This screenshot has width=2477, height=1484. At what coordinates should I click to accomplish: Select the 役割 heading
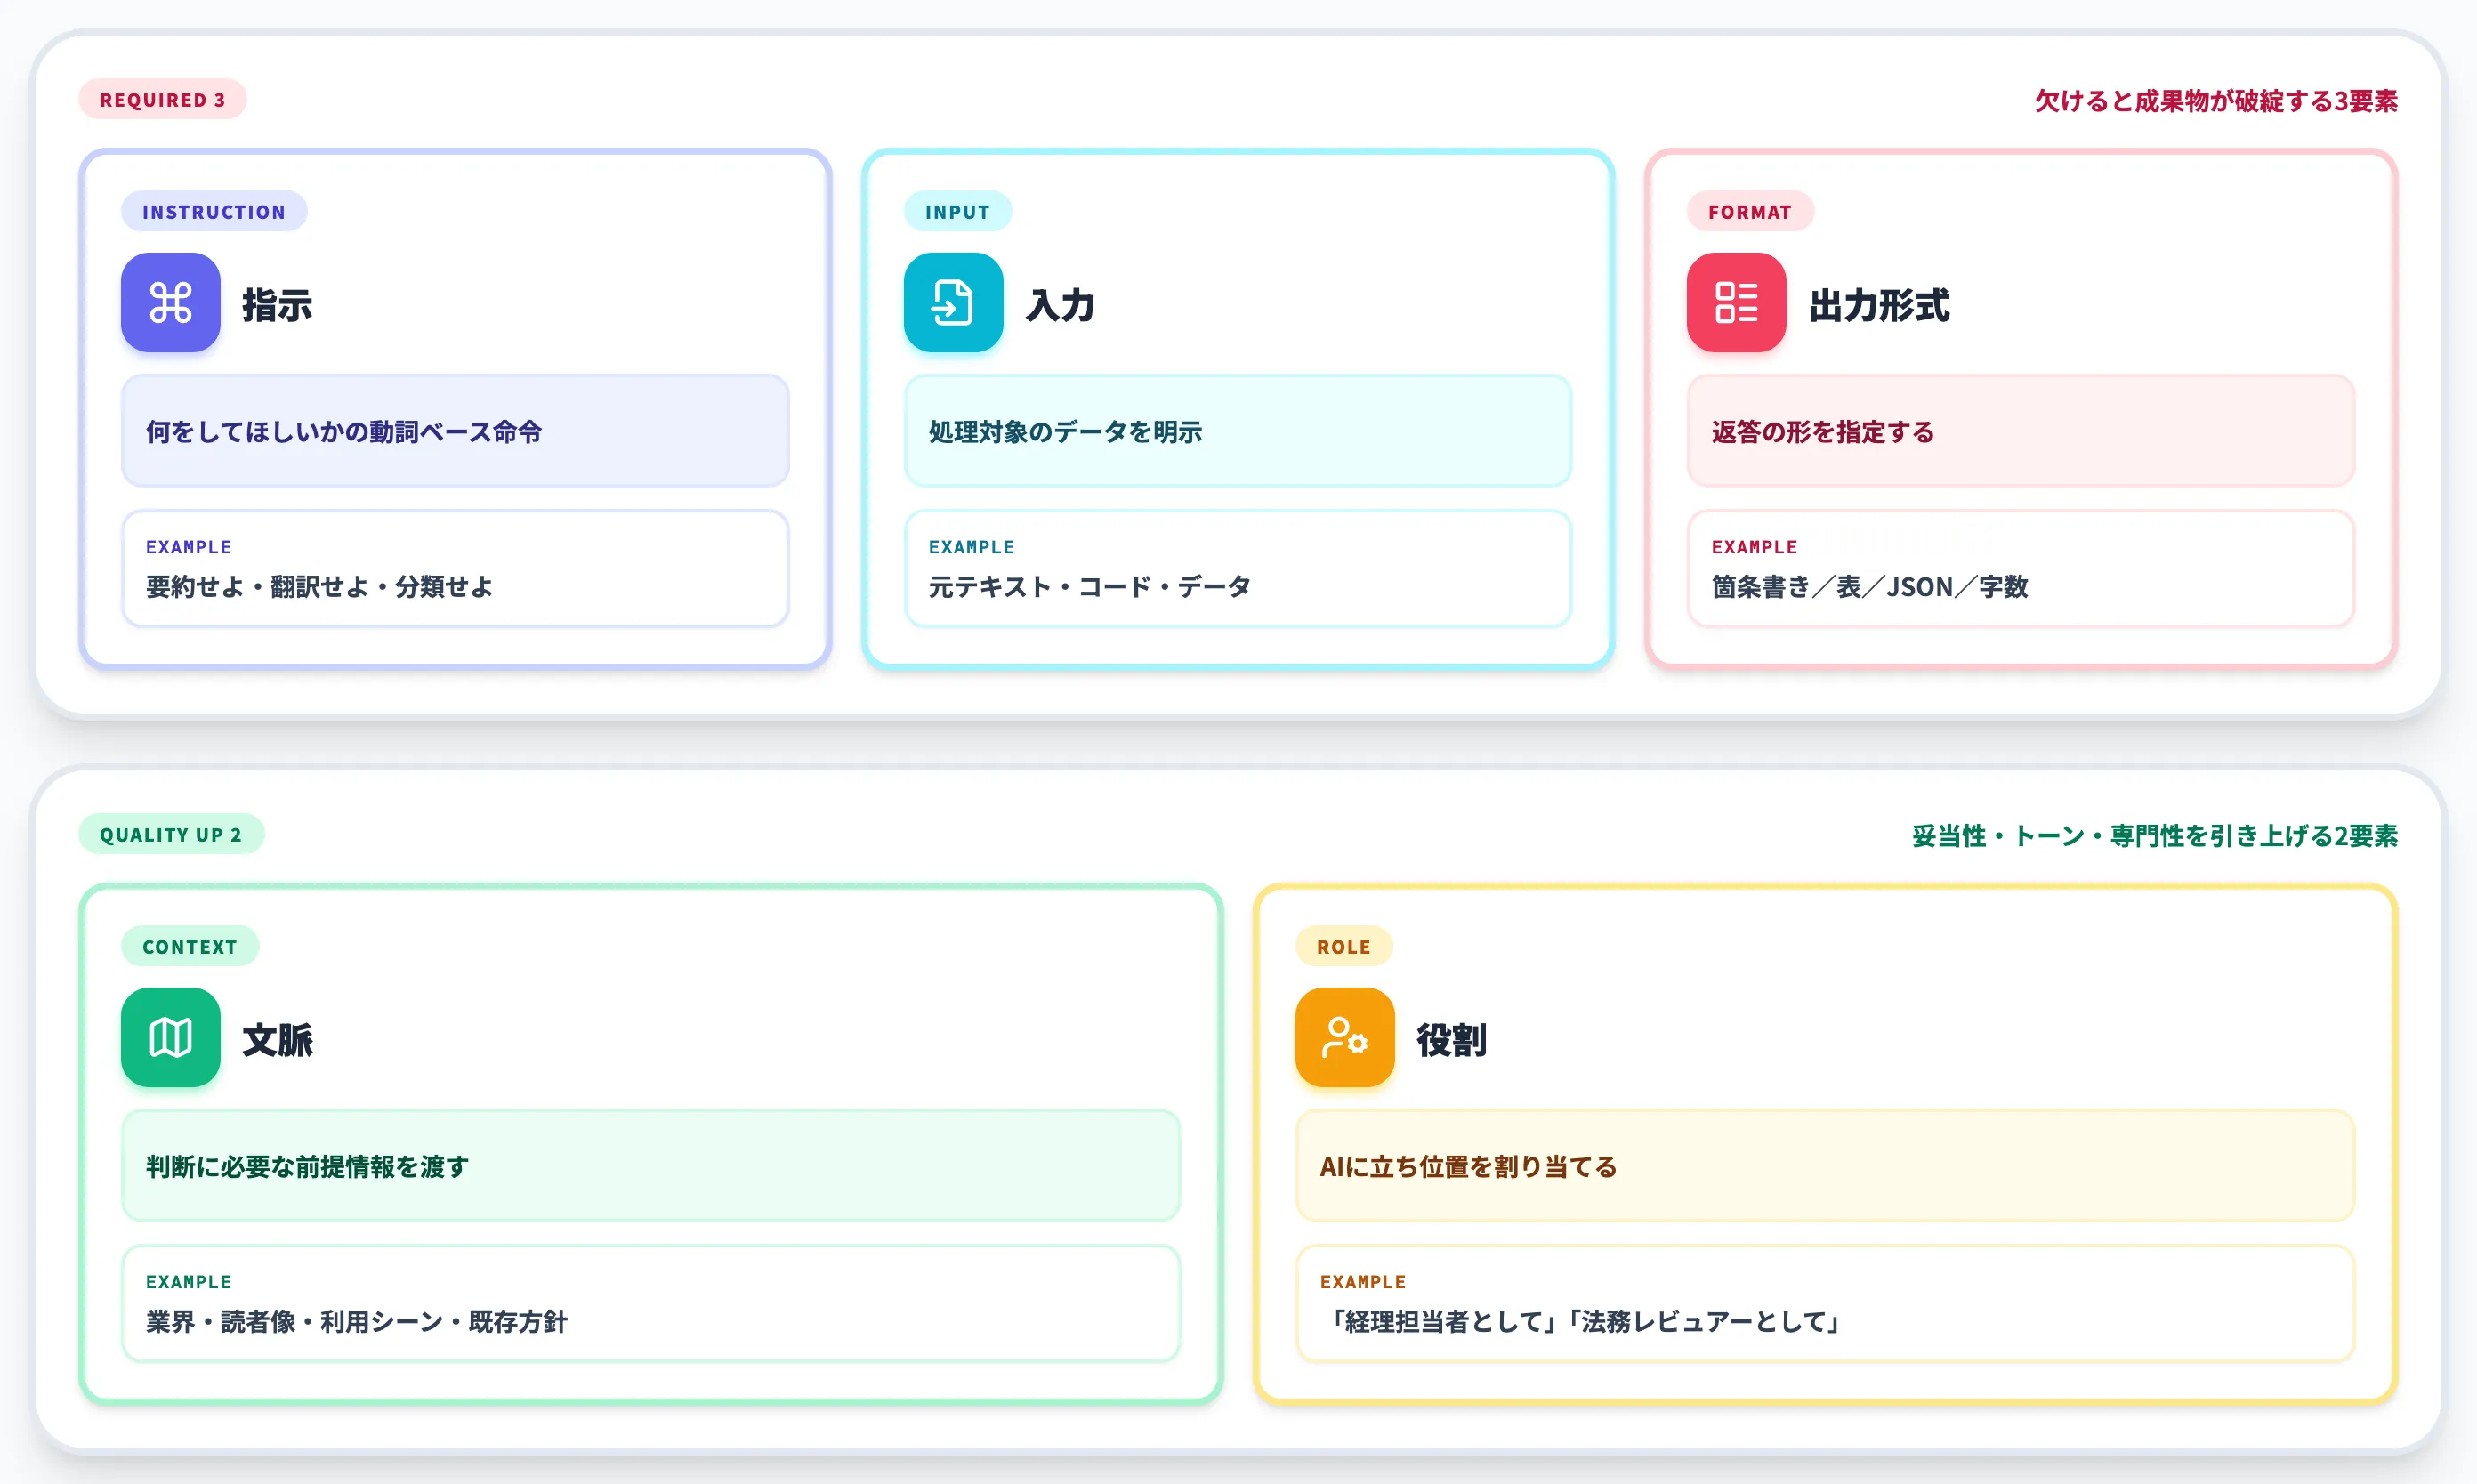pos(1452,1040)
